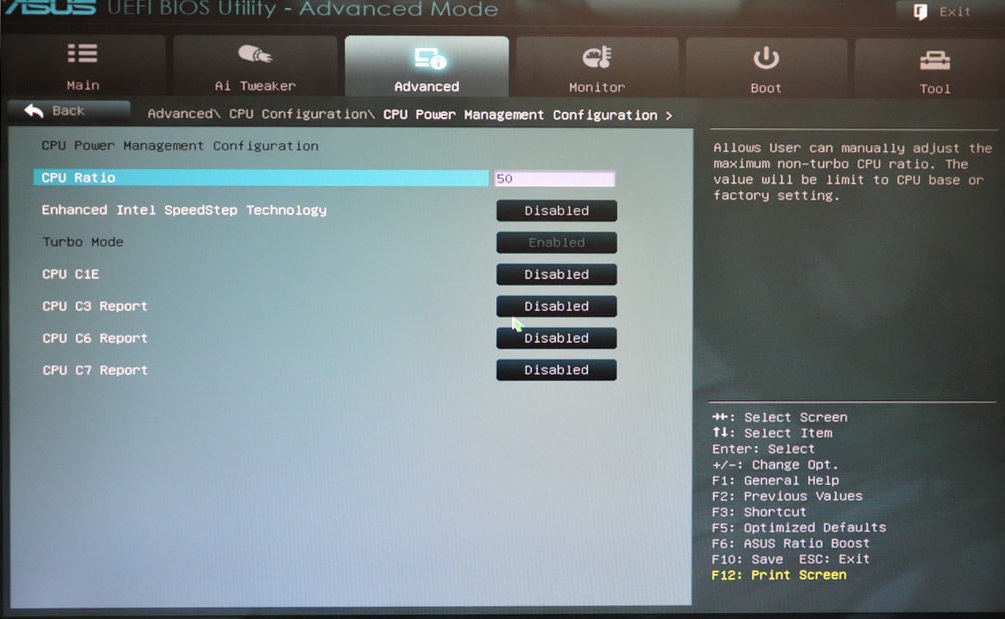Click the F12: Print Screen hint
Viewport: 1005px width, 619px height.
(x=779, y=575)
